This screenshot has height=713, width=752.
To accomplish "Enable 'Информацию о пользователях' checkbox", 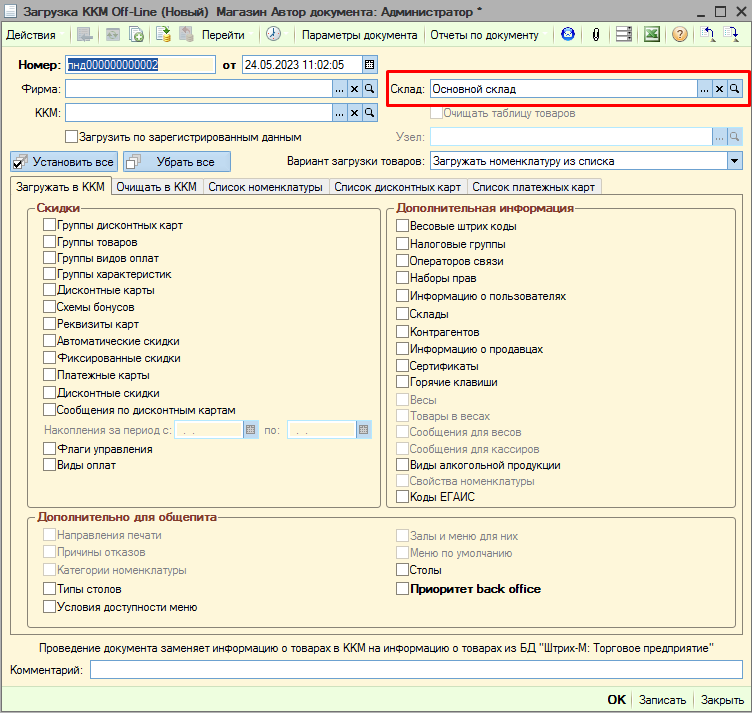I will pos(402,295).
